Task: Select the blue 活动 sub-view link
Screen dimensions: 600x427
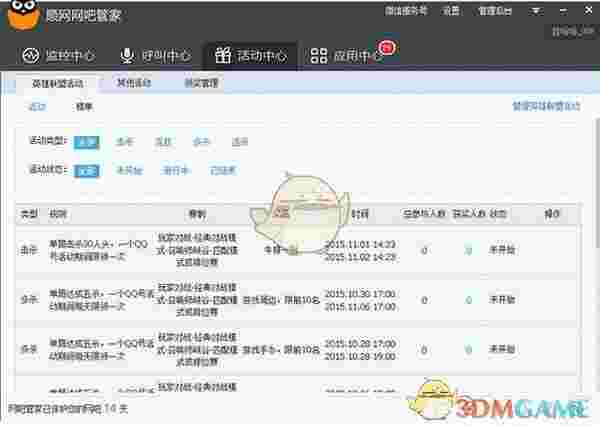Action: (x=37, y=107)
